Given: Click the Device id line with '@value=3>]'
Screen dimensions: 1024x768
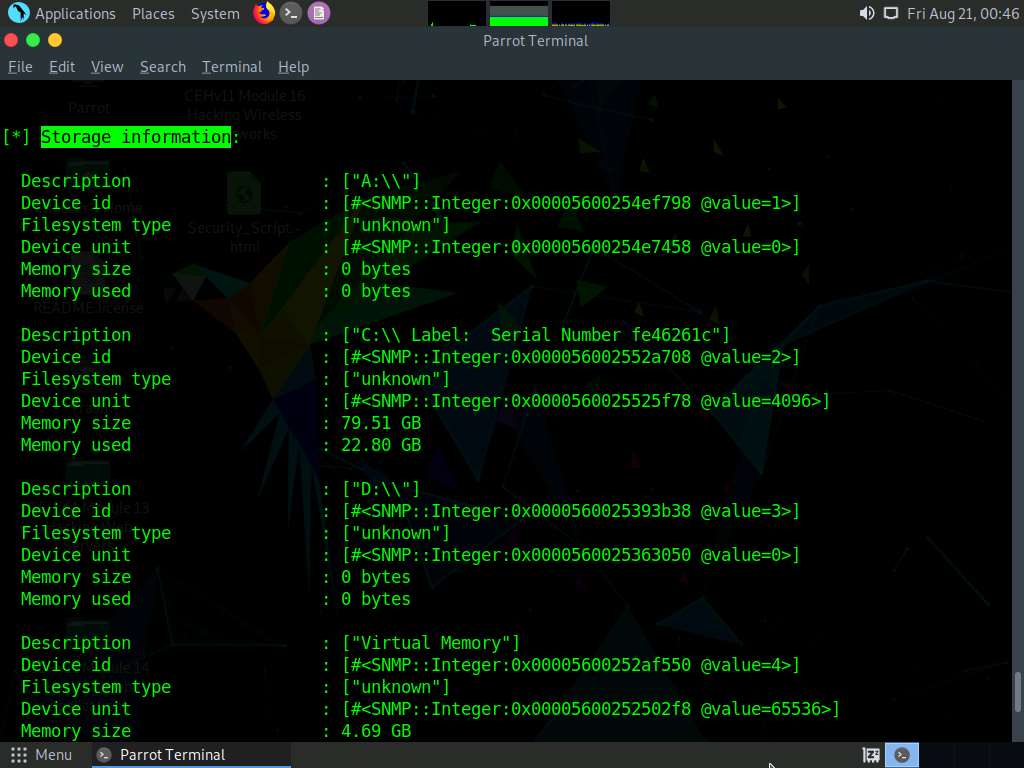Looking at the screenshot, I should point(410,511).
